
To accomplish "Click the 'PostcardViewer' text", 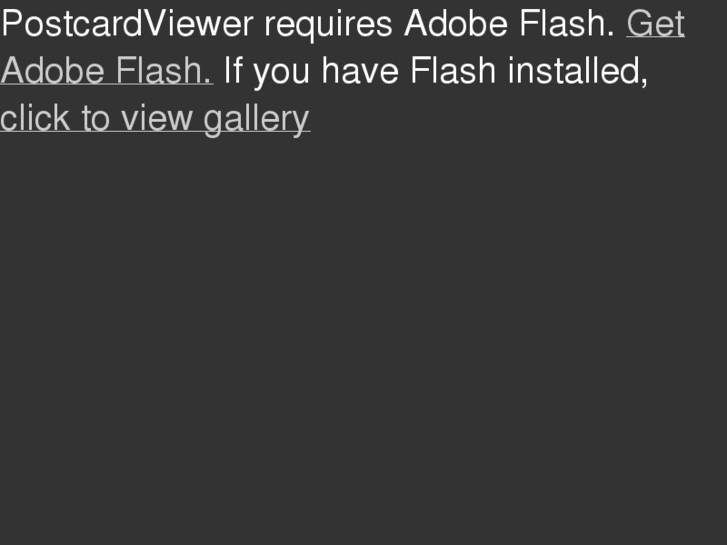I will tap(127, 24).
